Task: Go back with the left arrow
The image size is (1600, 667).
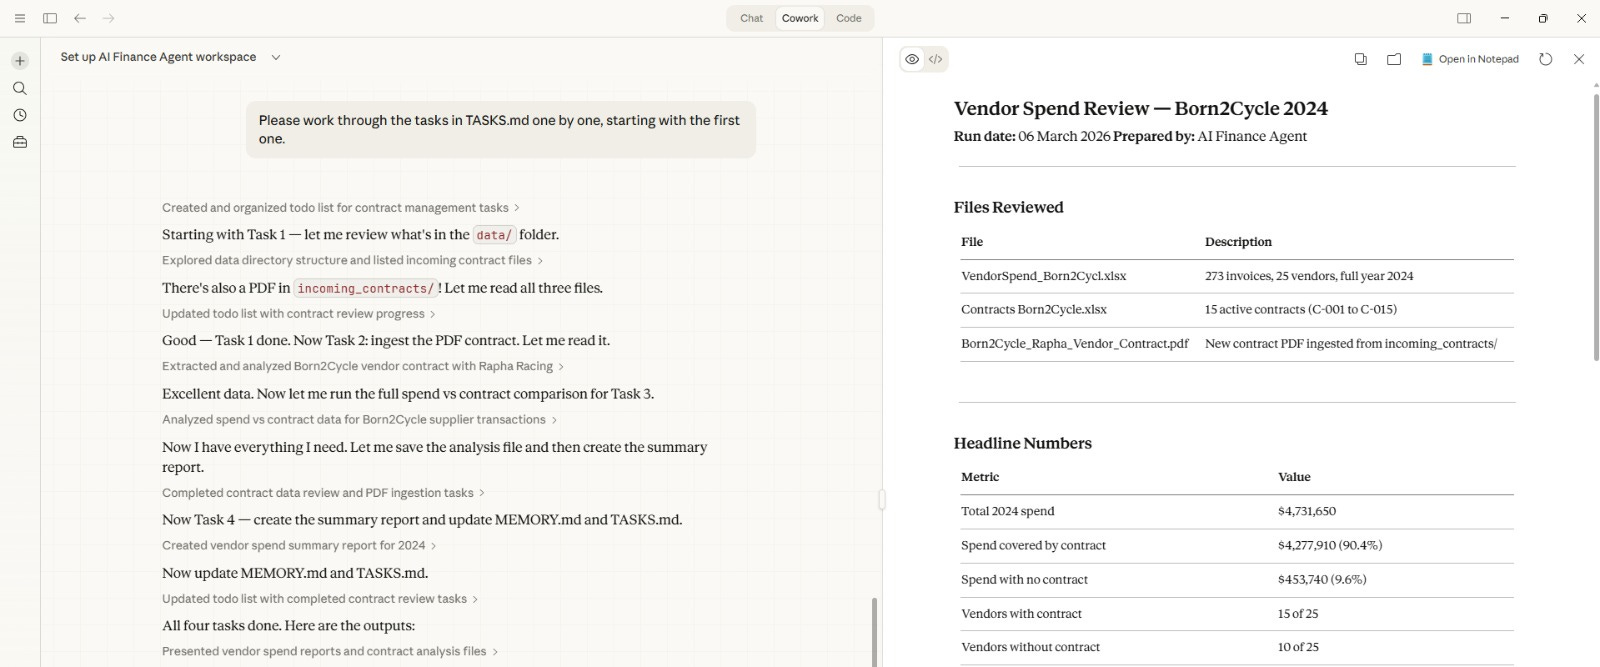Action: (80, 18)
